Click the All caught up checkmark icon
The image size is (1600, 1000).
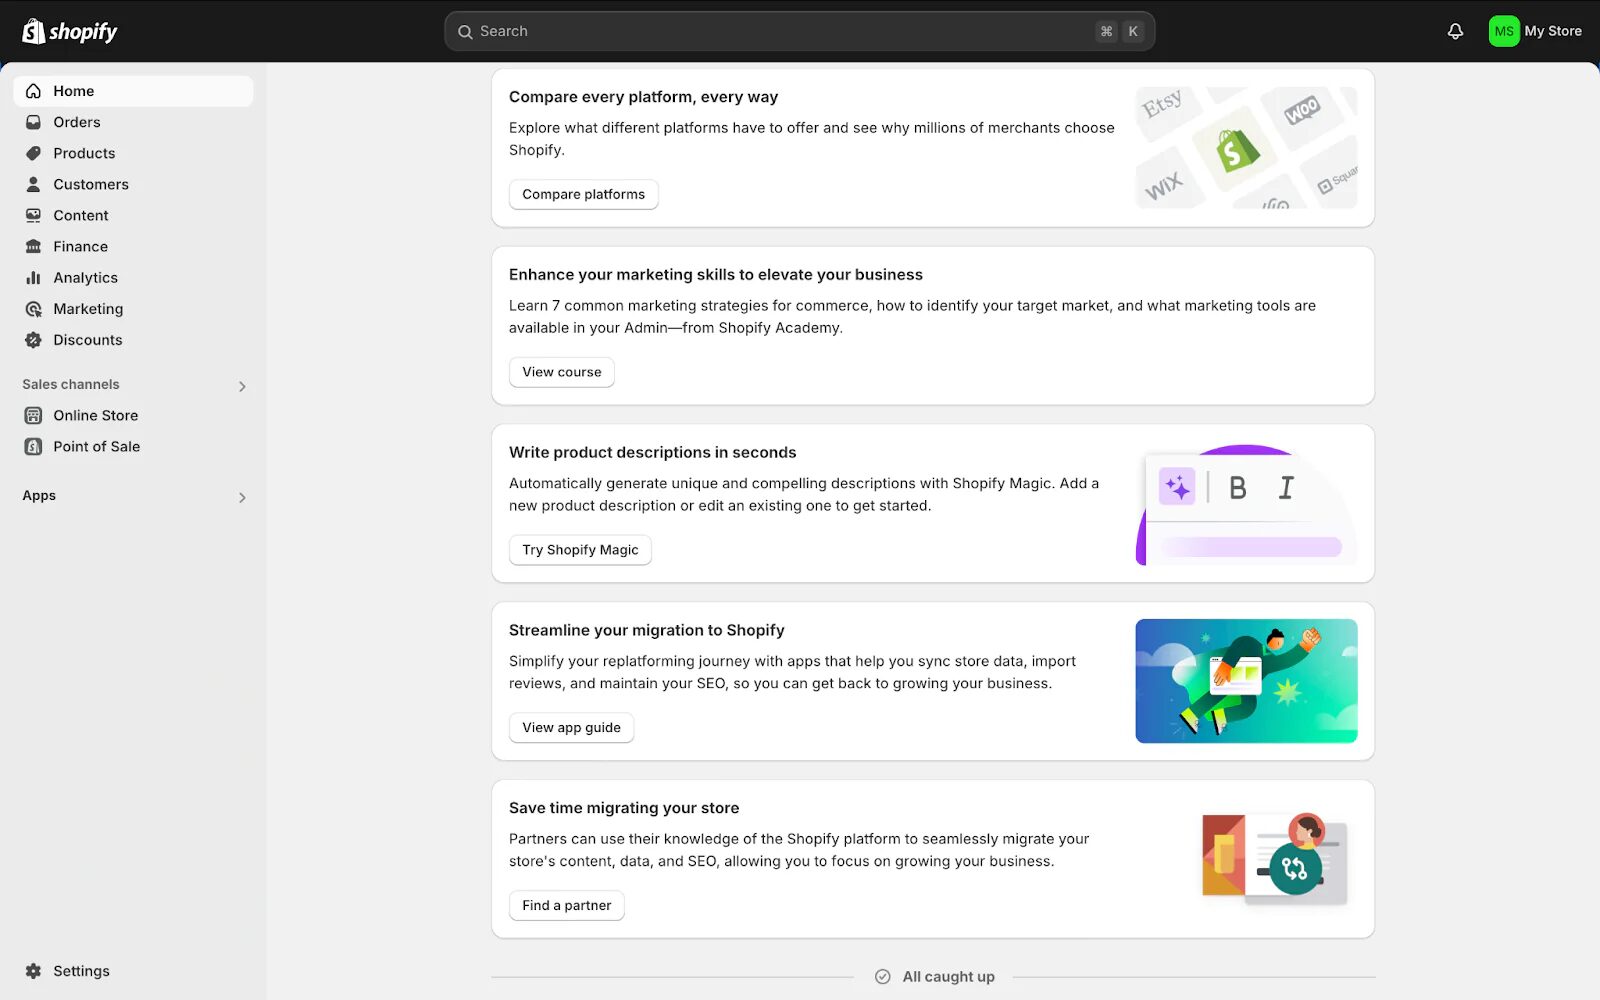[x=882, y=977]
